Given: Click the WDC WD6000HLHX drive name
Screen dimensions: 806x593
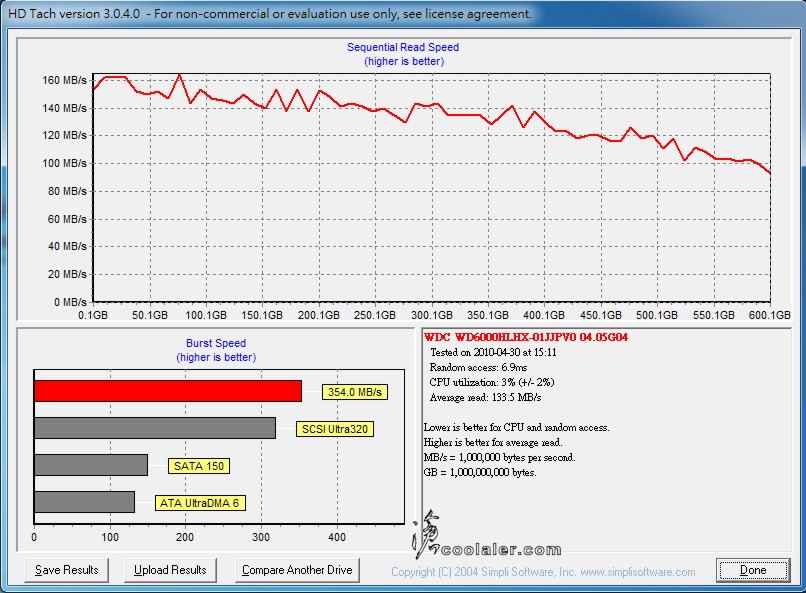Looking at the screenshot, I should click(x=525, y=338).
